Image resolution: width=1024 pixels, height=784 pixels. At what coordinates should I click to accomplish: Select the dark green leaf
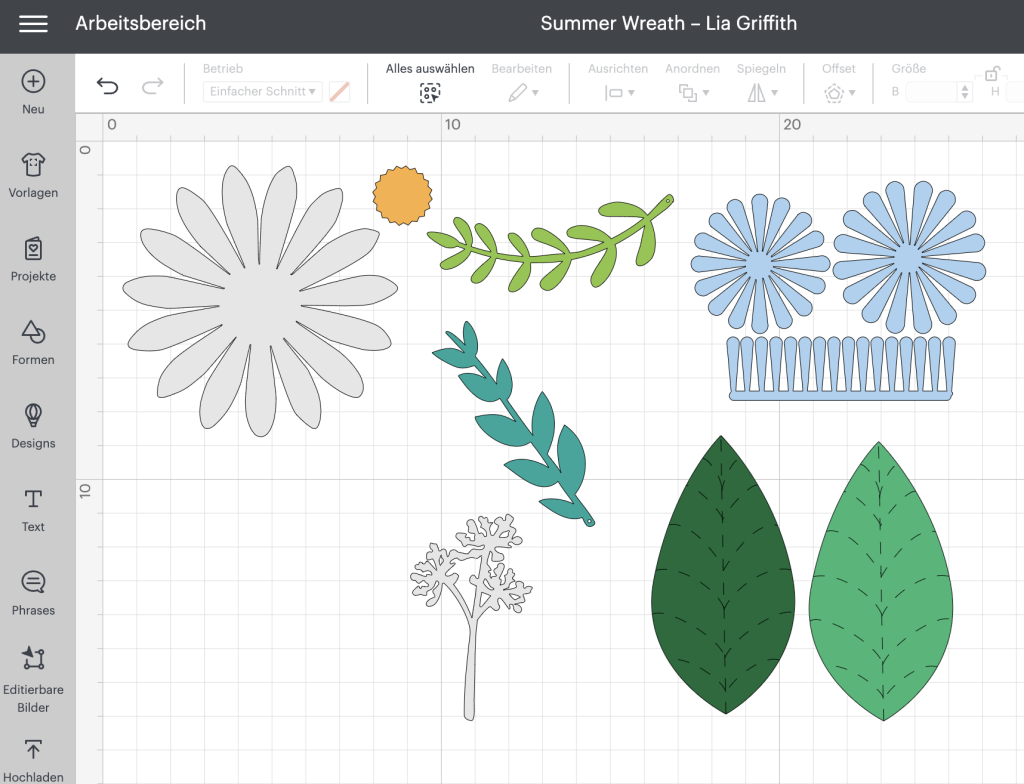[723, 575]
